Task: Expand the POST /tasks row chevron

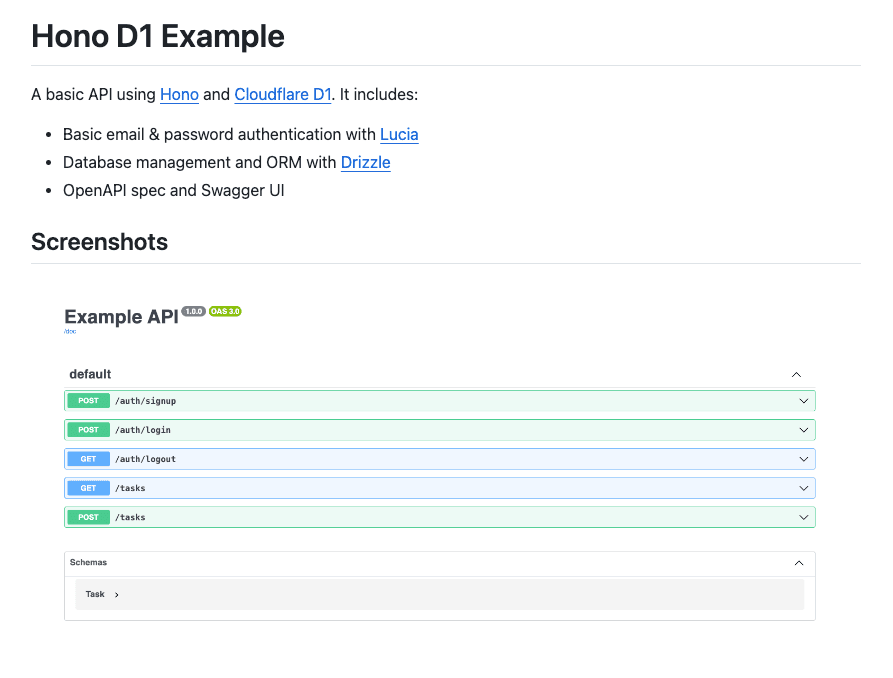Action: point(803,517)
